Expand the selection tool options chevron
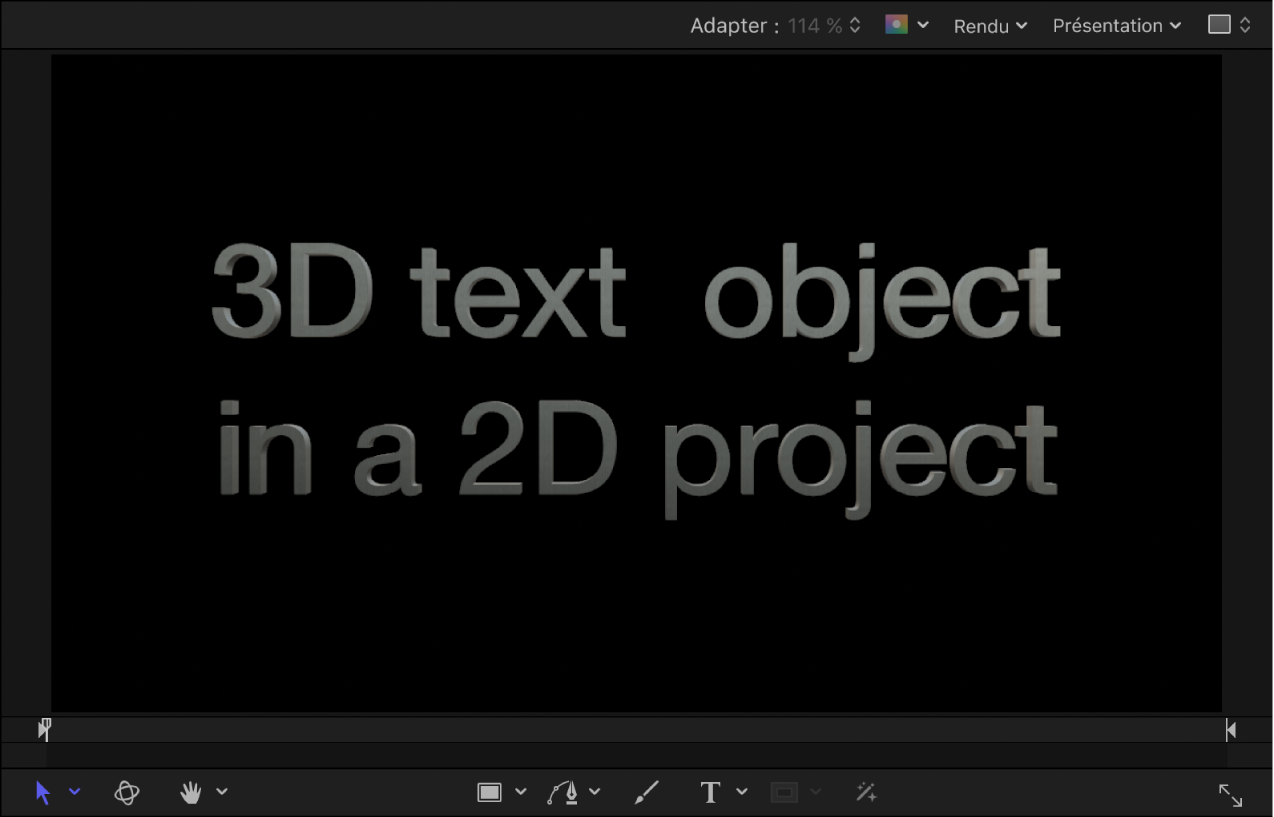The image size is (1274, 817). (x=76, y=792)
